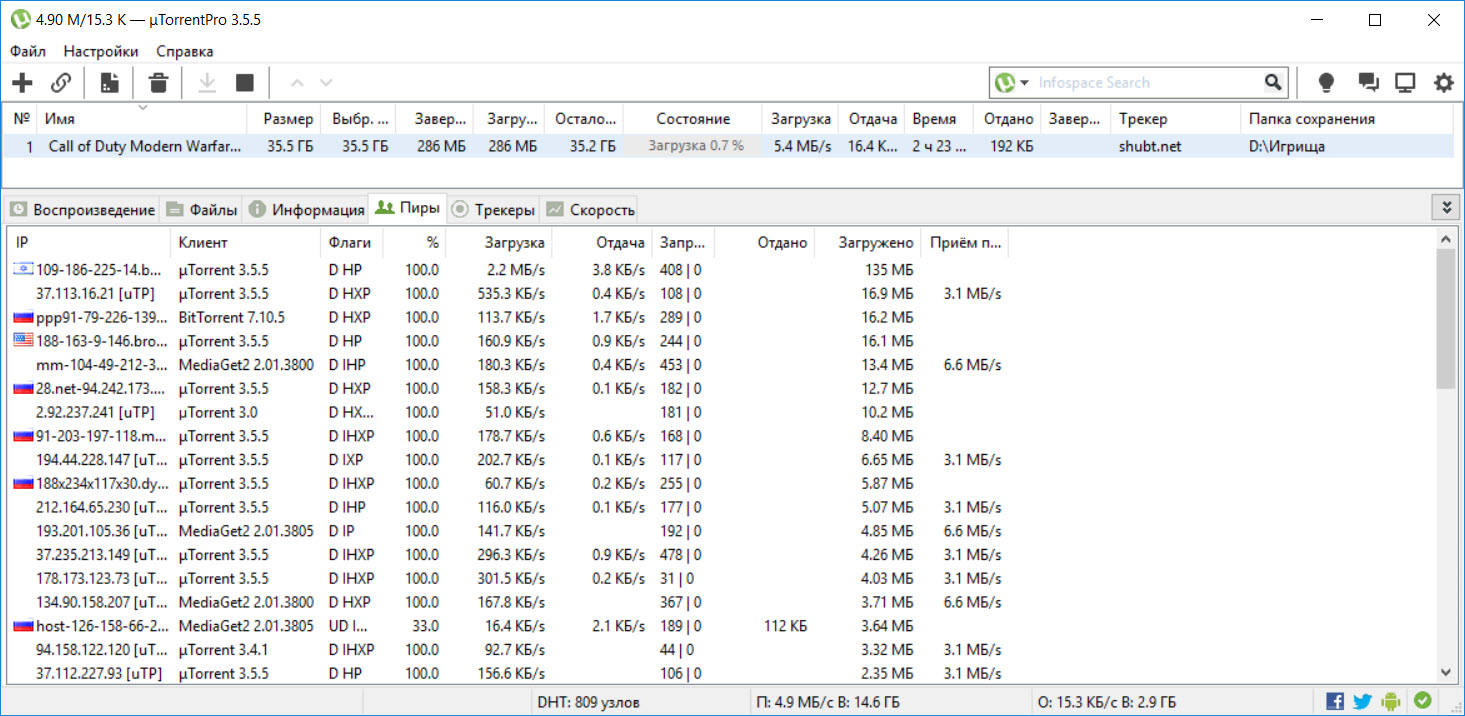This screenshot has width=1465, height=716.
Task: Open the Настройки menu
Action: (x=101, y=51)
